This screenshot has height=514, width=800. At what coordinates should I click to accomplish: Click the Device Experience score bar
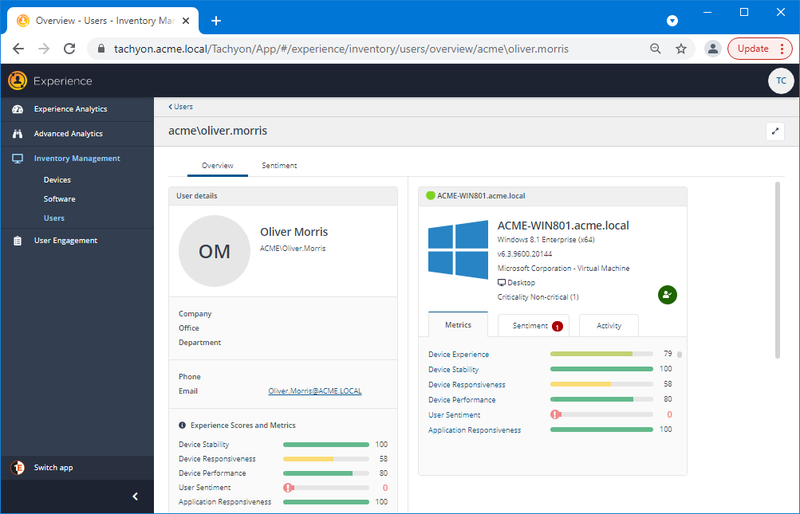[x=602, y=354]
